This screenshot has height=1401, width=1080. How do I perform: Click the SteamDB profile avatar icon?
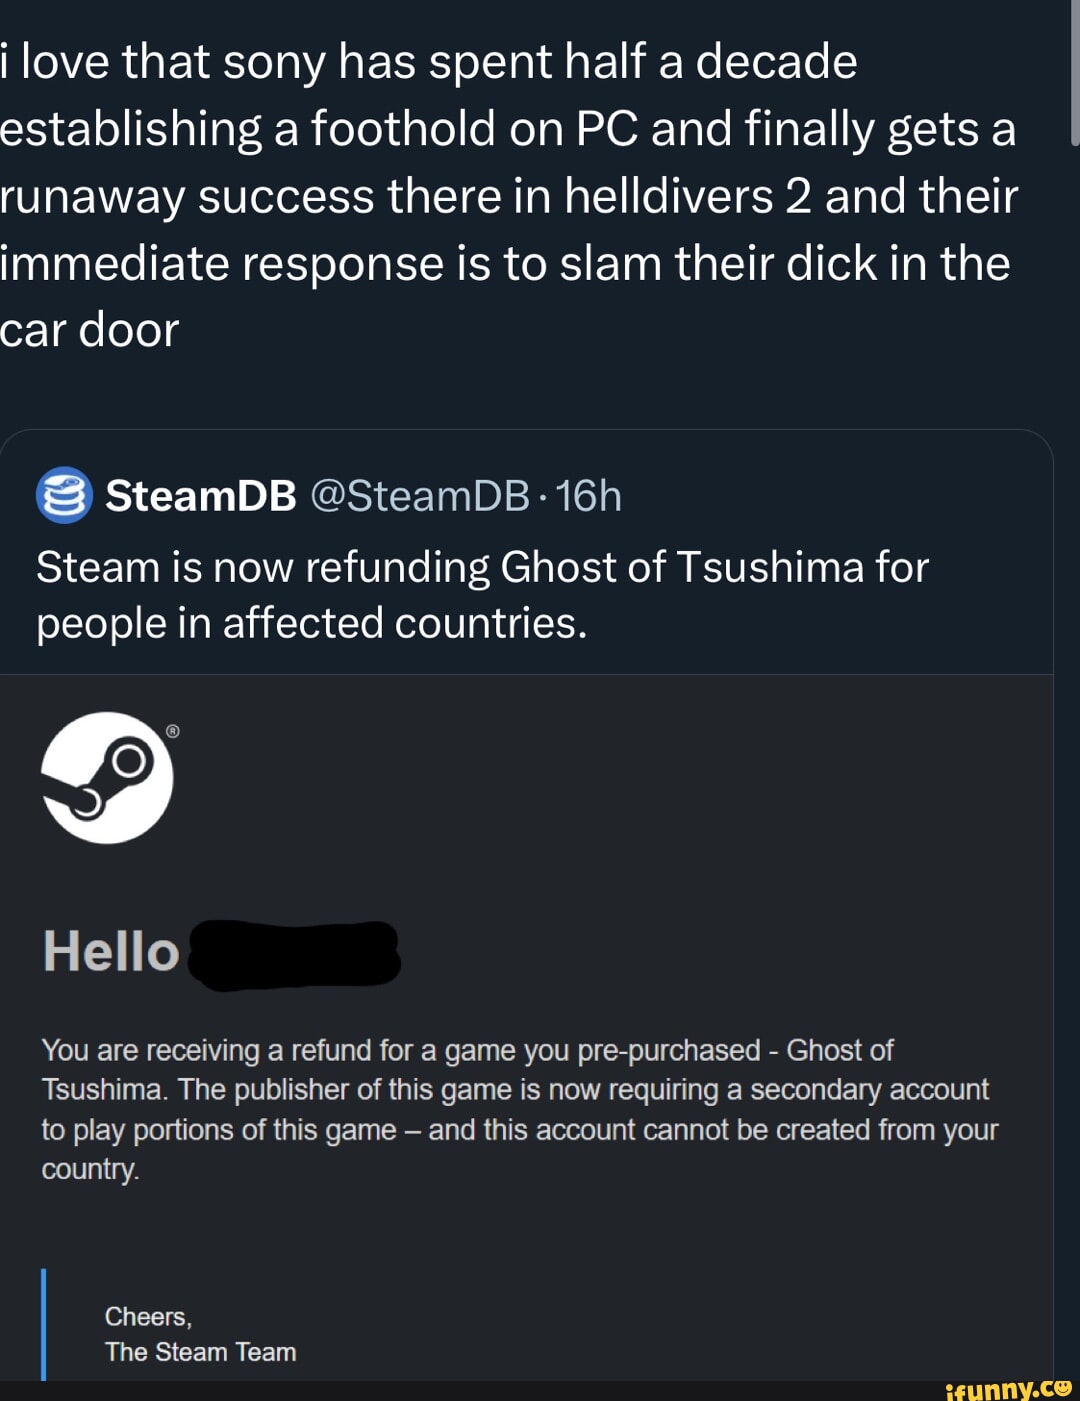[x=65, y=496]
